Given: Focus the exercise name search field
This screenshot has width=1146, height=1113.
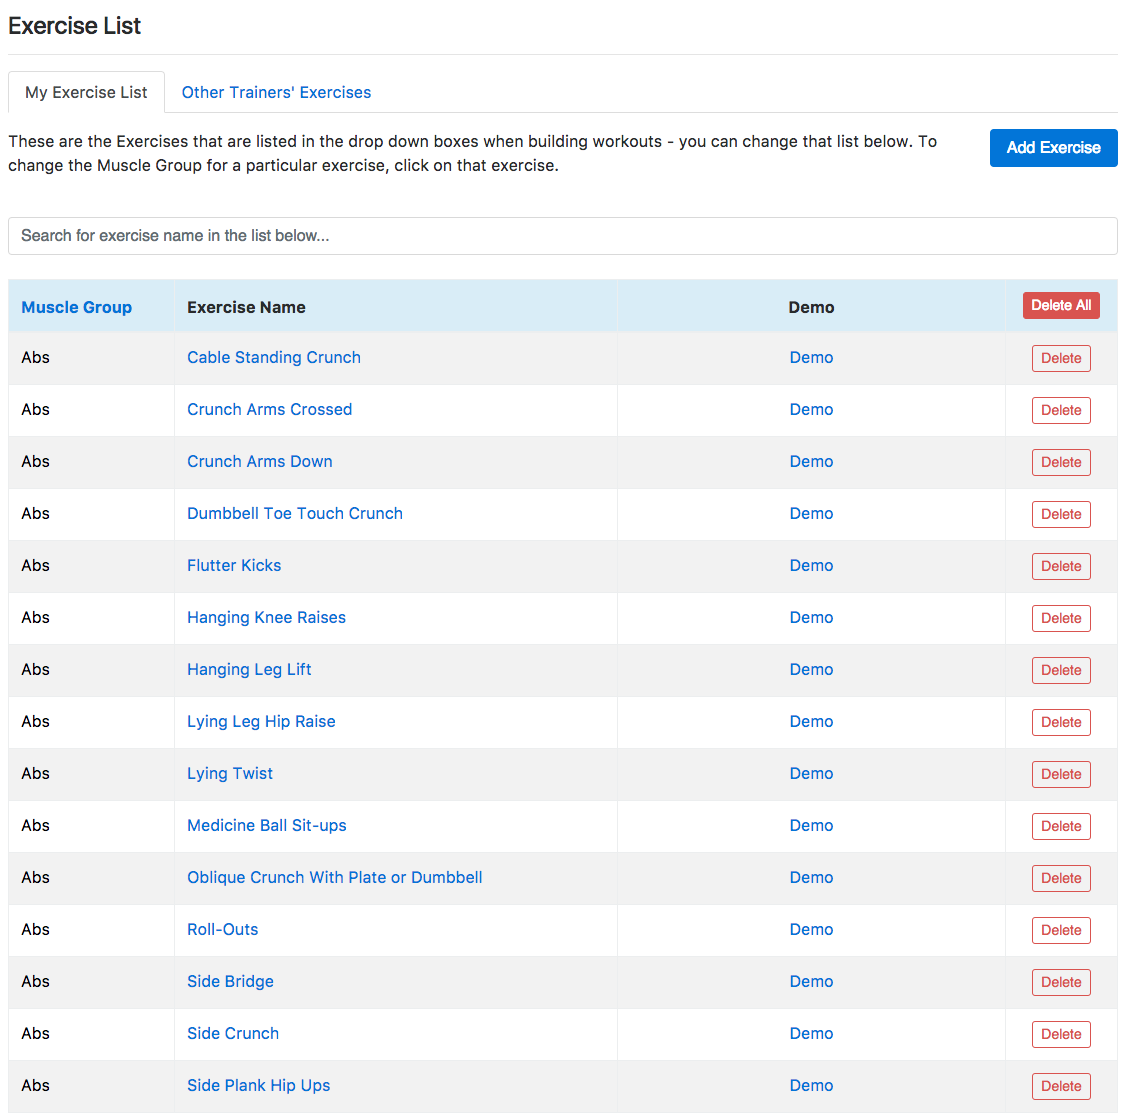Looking at the screenshot, I should click(563, 235).
